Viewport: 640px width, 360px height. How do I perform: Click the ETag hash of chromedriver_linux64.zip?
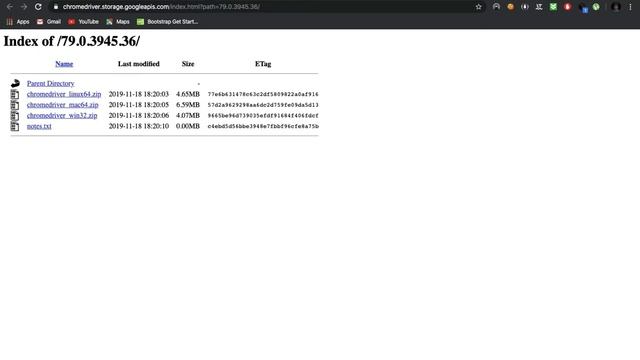tap(263, 94)
